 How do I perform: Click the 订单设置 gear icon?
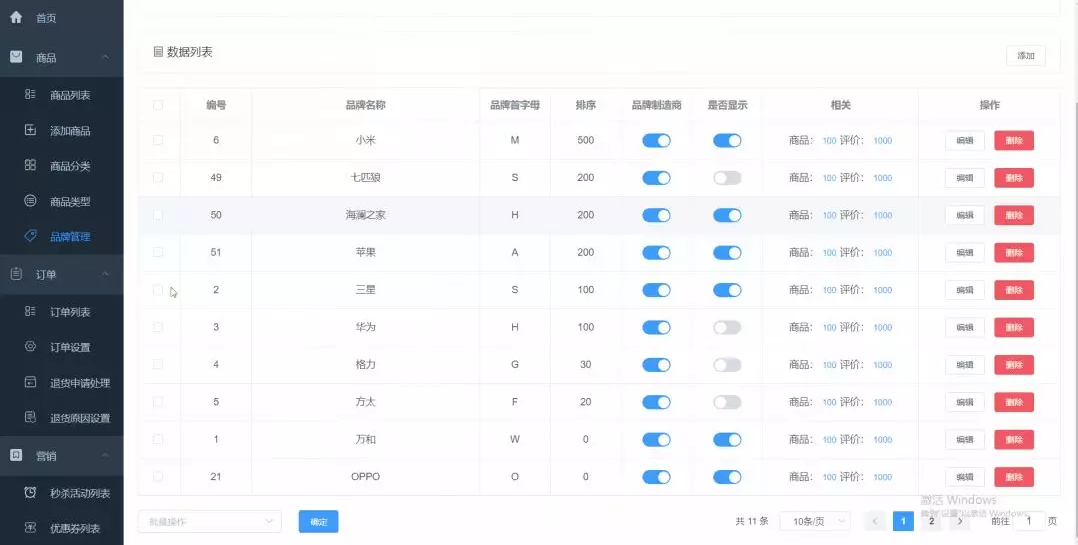tap(30, 346)
